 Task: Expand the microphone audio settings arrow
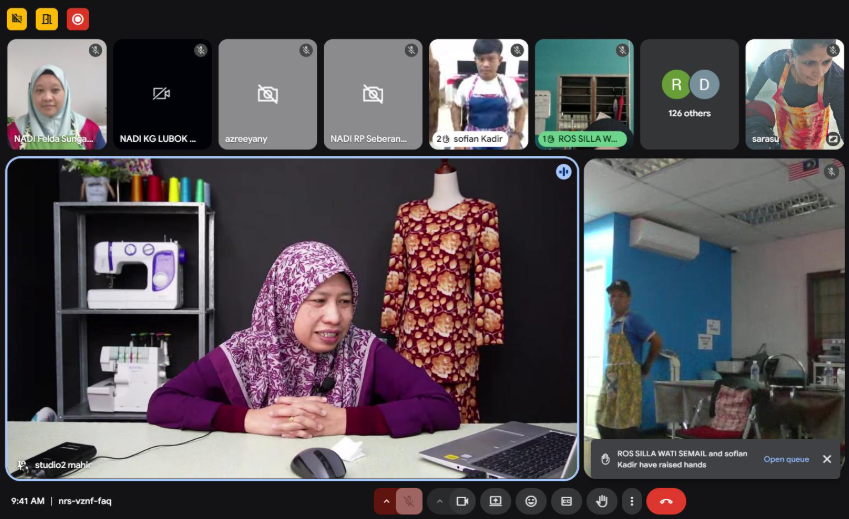[386, 501]
